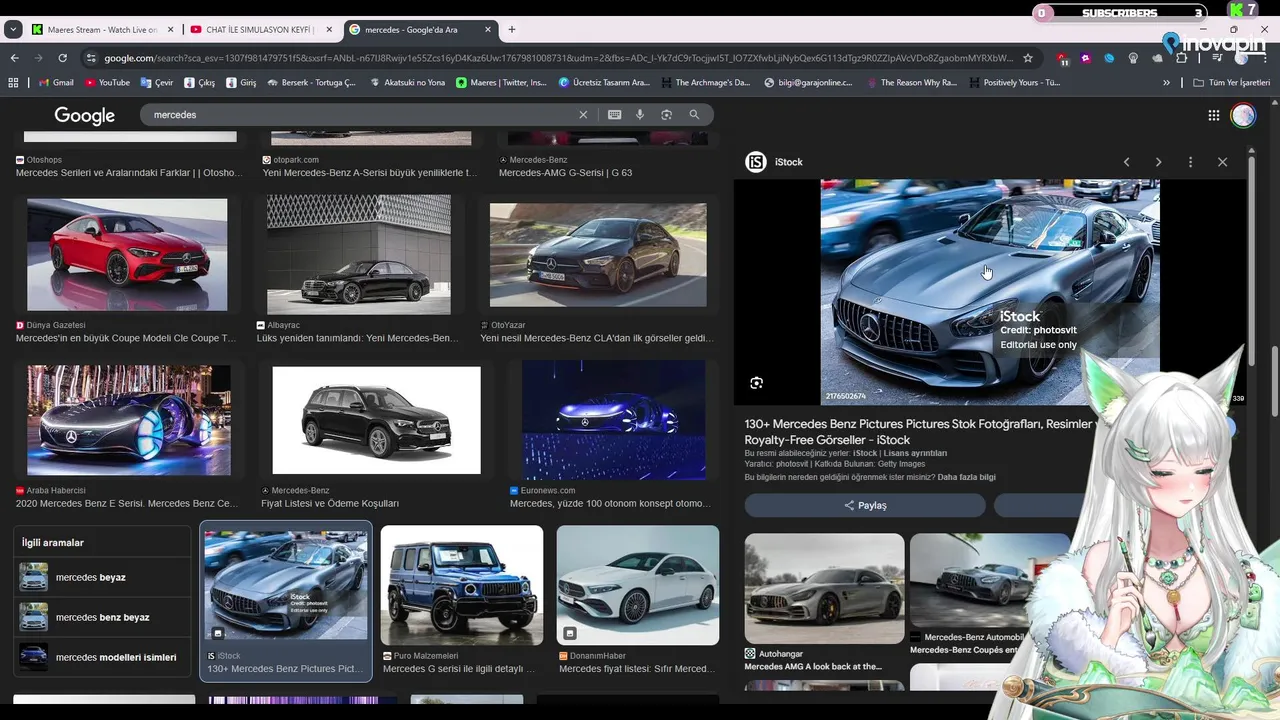
Task: Open Autohangar related AMG image
Action: click(x=825, y=588)
